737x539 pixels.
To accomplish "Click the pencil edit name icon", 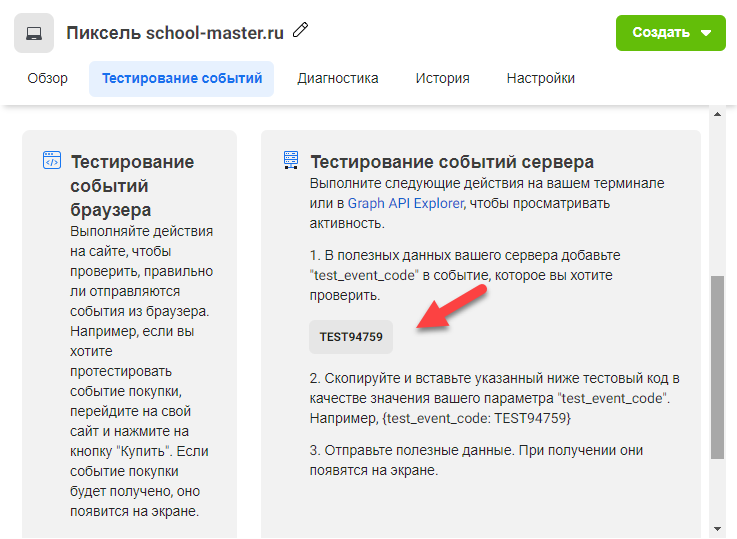I will [300, 30].
